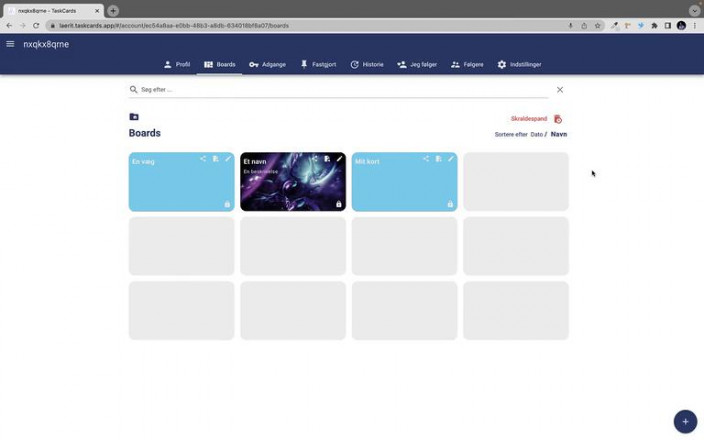Click in the 'Søg efter' search field

[x=340, y=90]
